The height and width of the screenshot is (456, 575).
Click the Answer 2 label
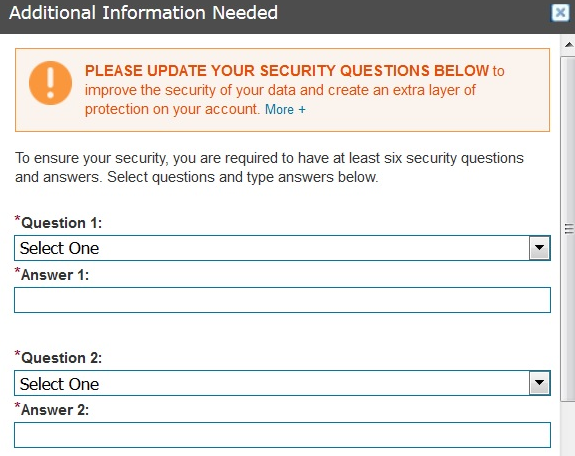pos(52,410)
